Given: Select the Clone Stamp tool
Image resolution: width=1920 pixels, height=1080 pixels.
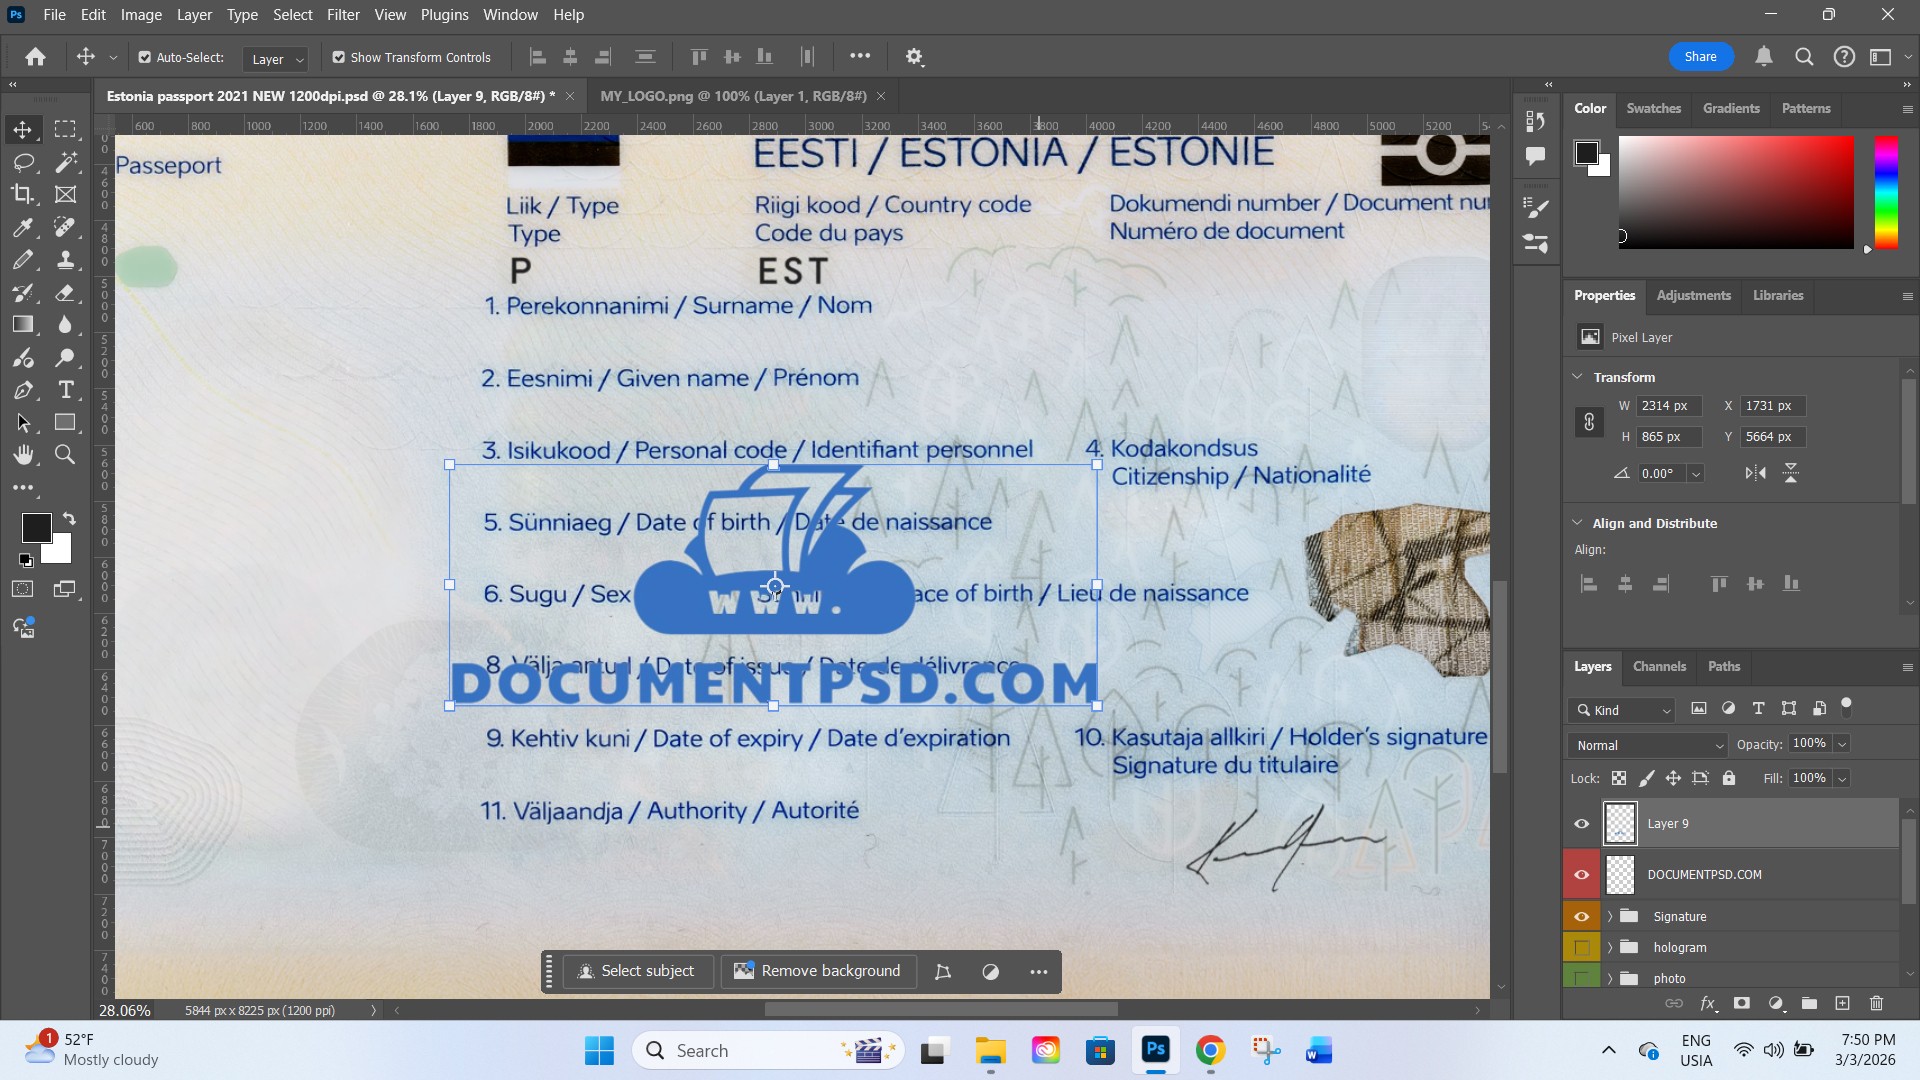Looking at the screenshot, I should (65, 260).
